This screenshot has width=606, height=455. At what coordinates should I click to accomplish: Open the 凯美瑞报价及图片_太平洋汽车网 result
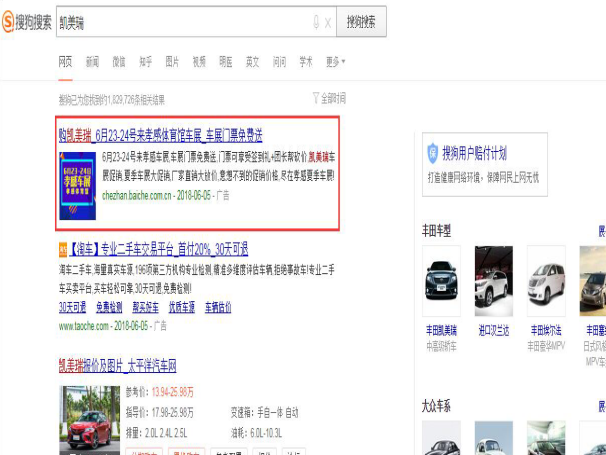tap(117, 366)
